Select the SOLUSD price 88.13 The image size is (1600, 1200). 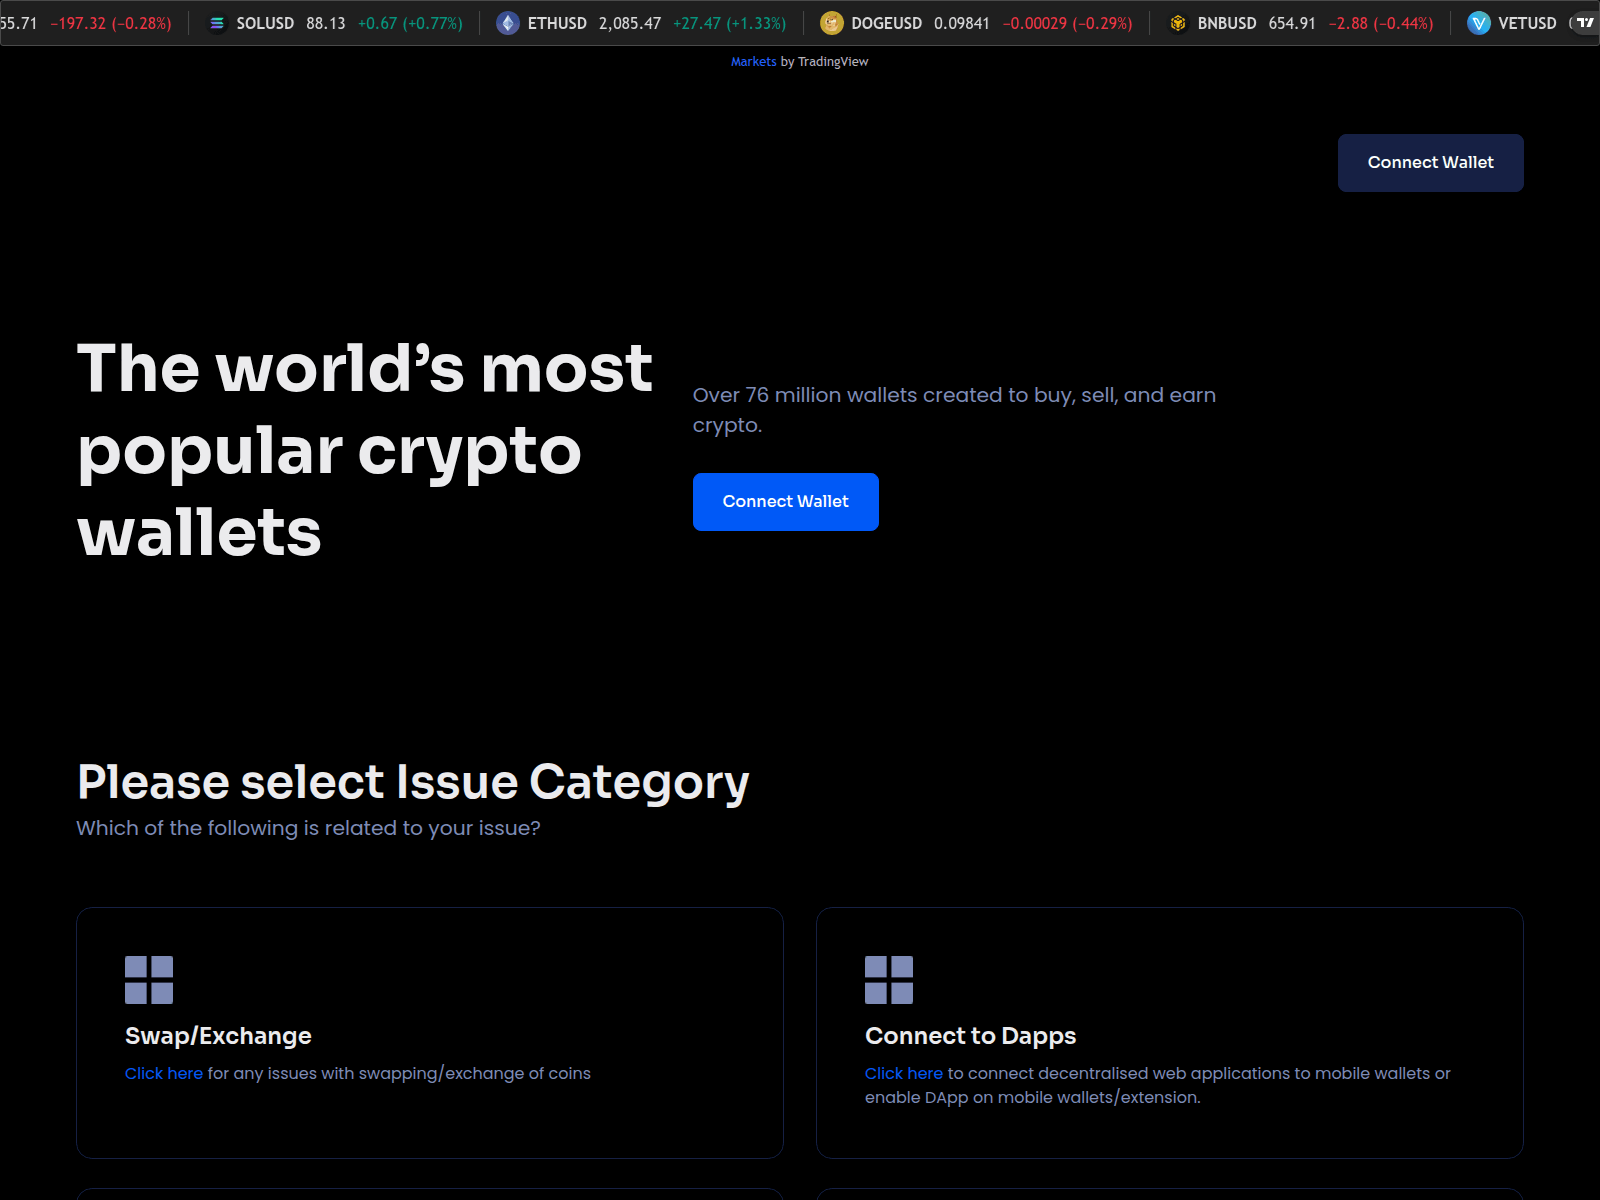326,23
